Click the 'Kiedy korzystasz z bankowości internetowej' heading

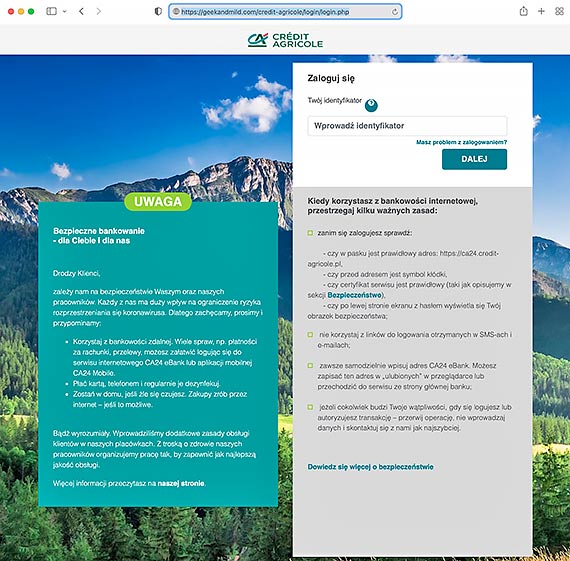tap(393, 206)
